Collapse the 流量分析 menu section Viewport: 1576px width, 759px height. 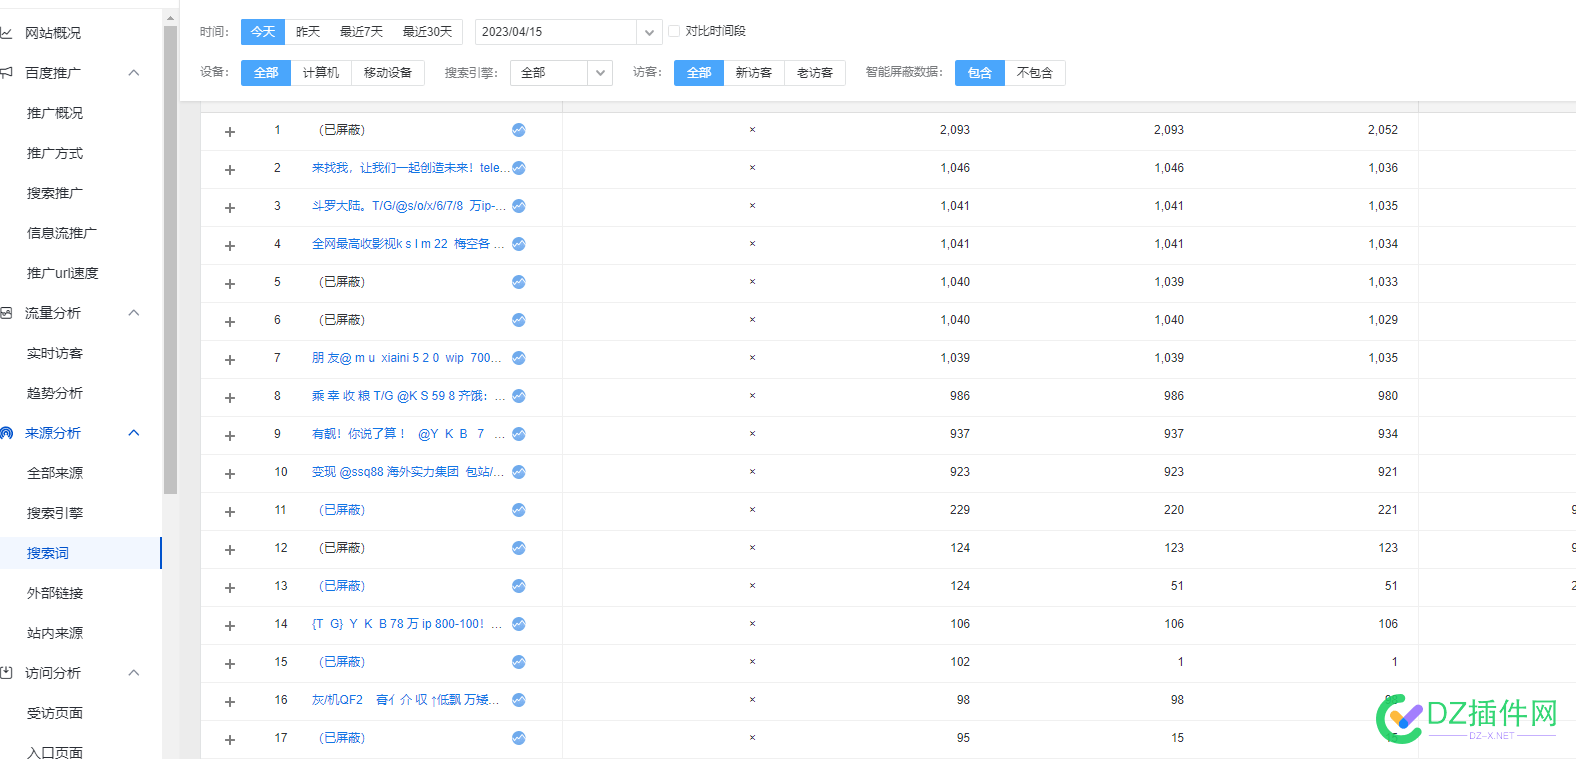pos(134,313)
